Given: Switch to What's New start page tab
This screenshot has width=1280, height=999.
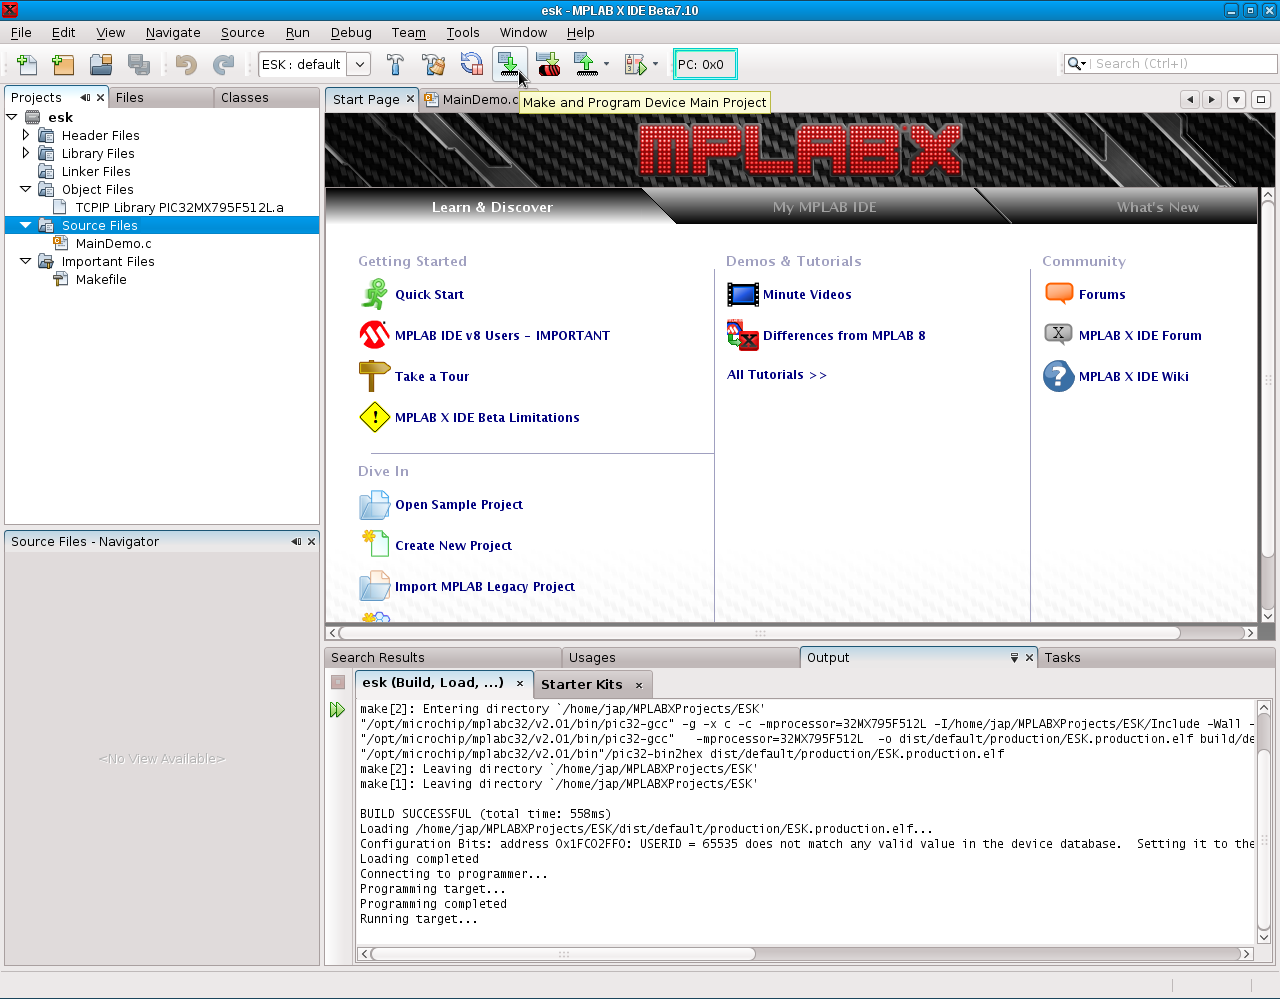Looking at the screenshot, I should pos(1157,207).
